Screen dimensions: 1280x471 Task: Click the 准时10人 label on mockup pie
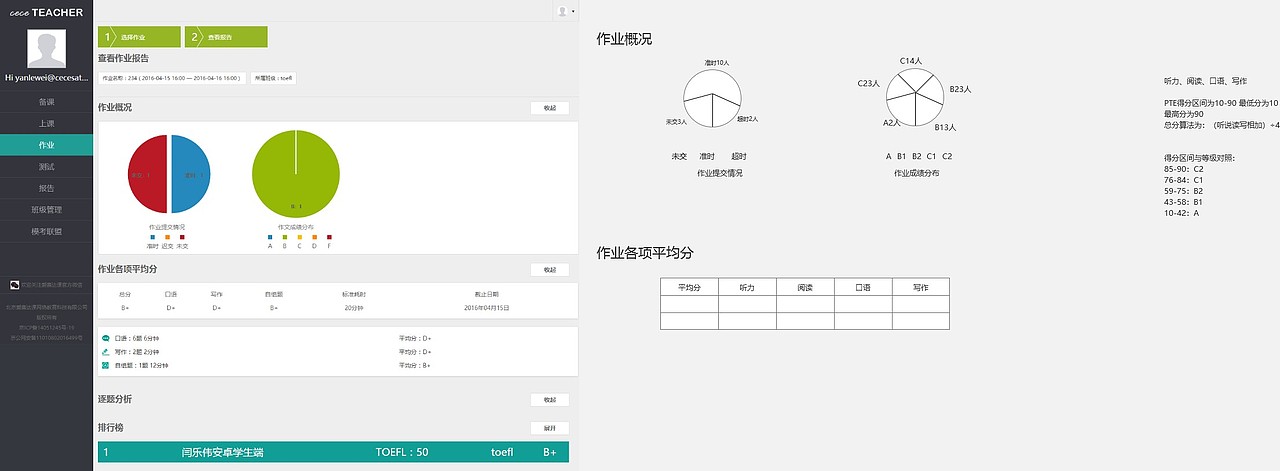point(717,63)
